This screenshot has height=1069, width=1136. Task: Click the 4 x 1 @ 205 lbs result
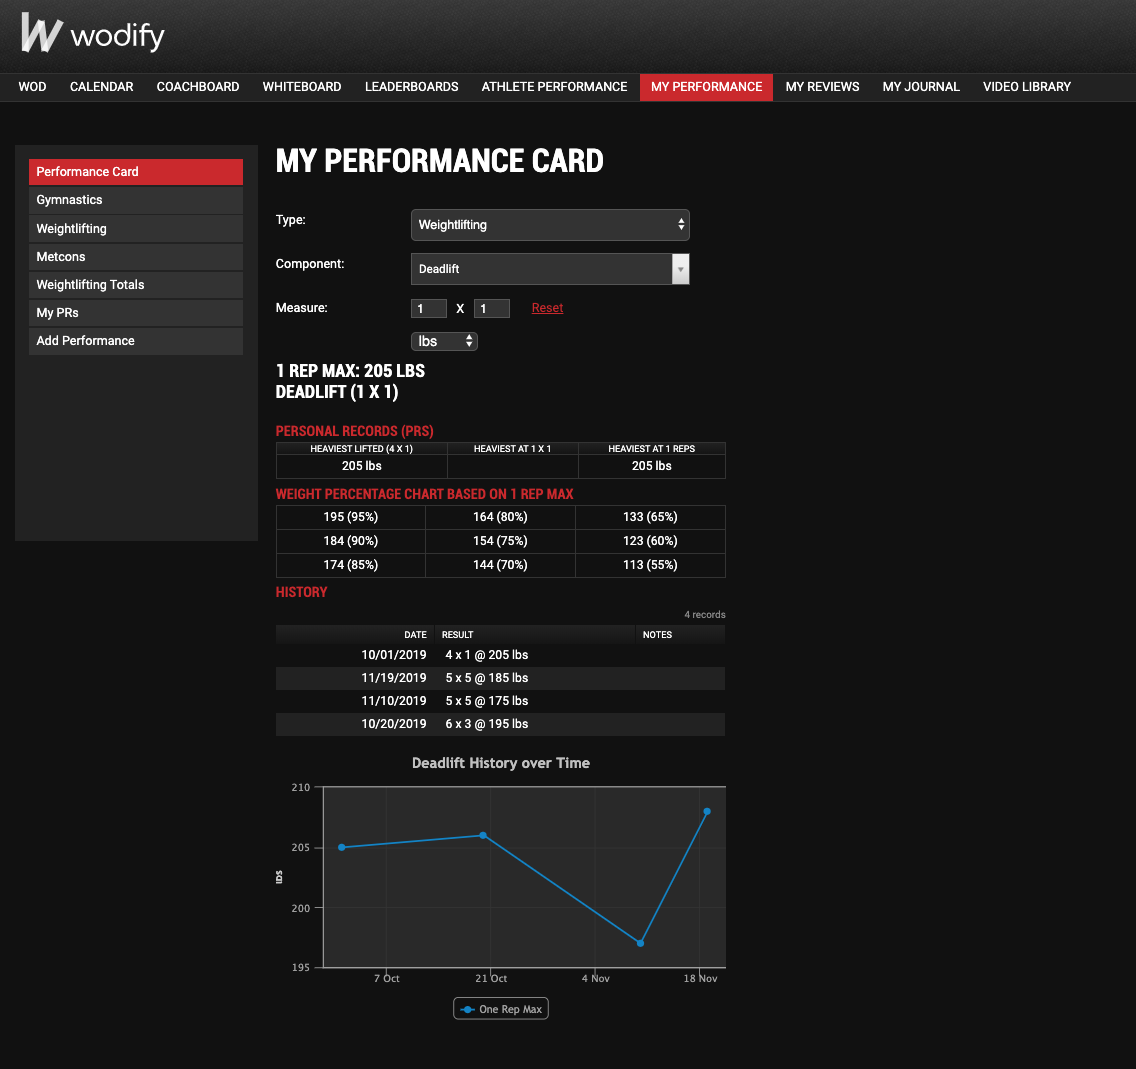tap(486, 655)
